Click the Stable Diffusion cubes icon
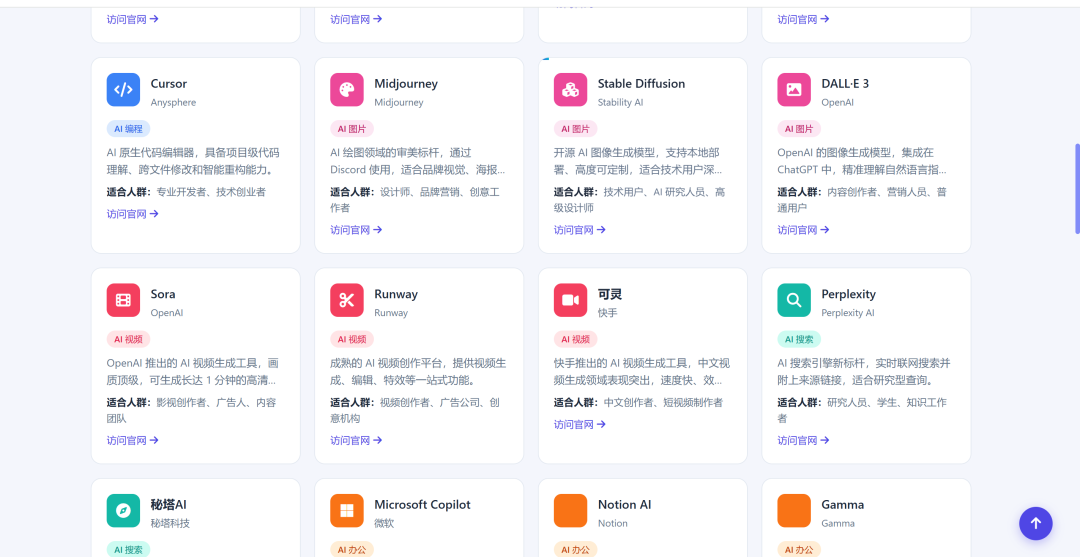Screen dimensions: 1080x557 (570, 90)
